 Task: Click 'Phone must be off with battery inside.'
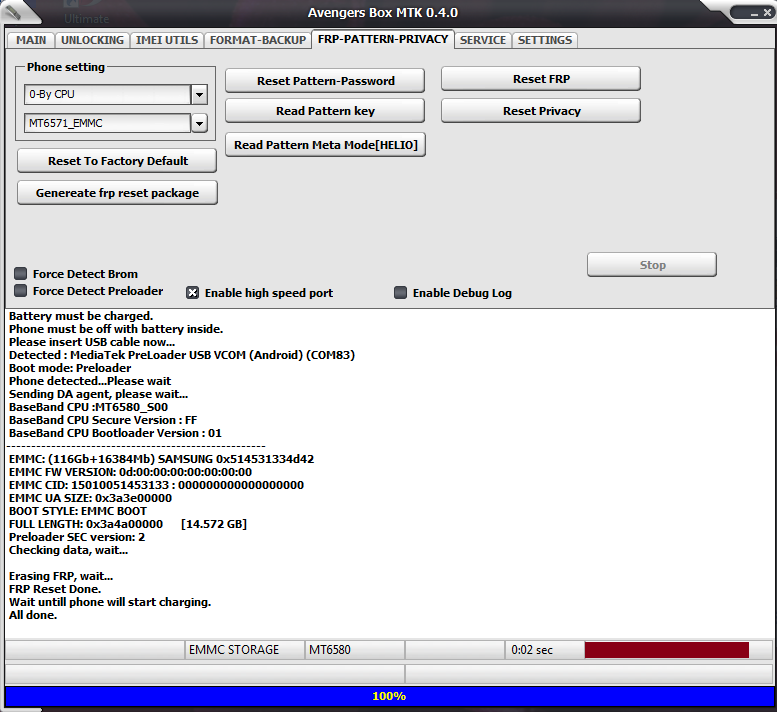[116, 329]
